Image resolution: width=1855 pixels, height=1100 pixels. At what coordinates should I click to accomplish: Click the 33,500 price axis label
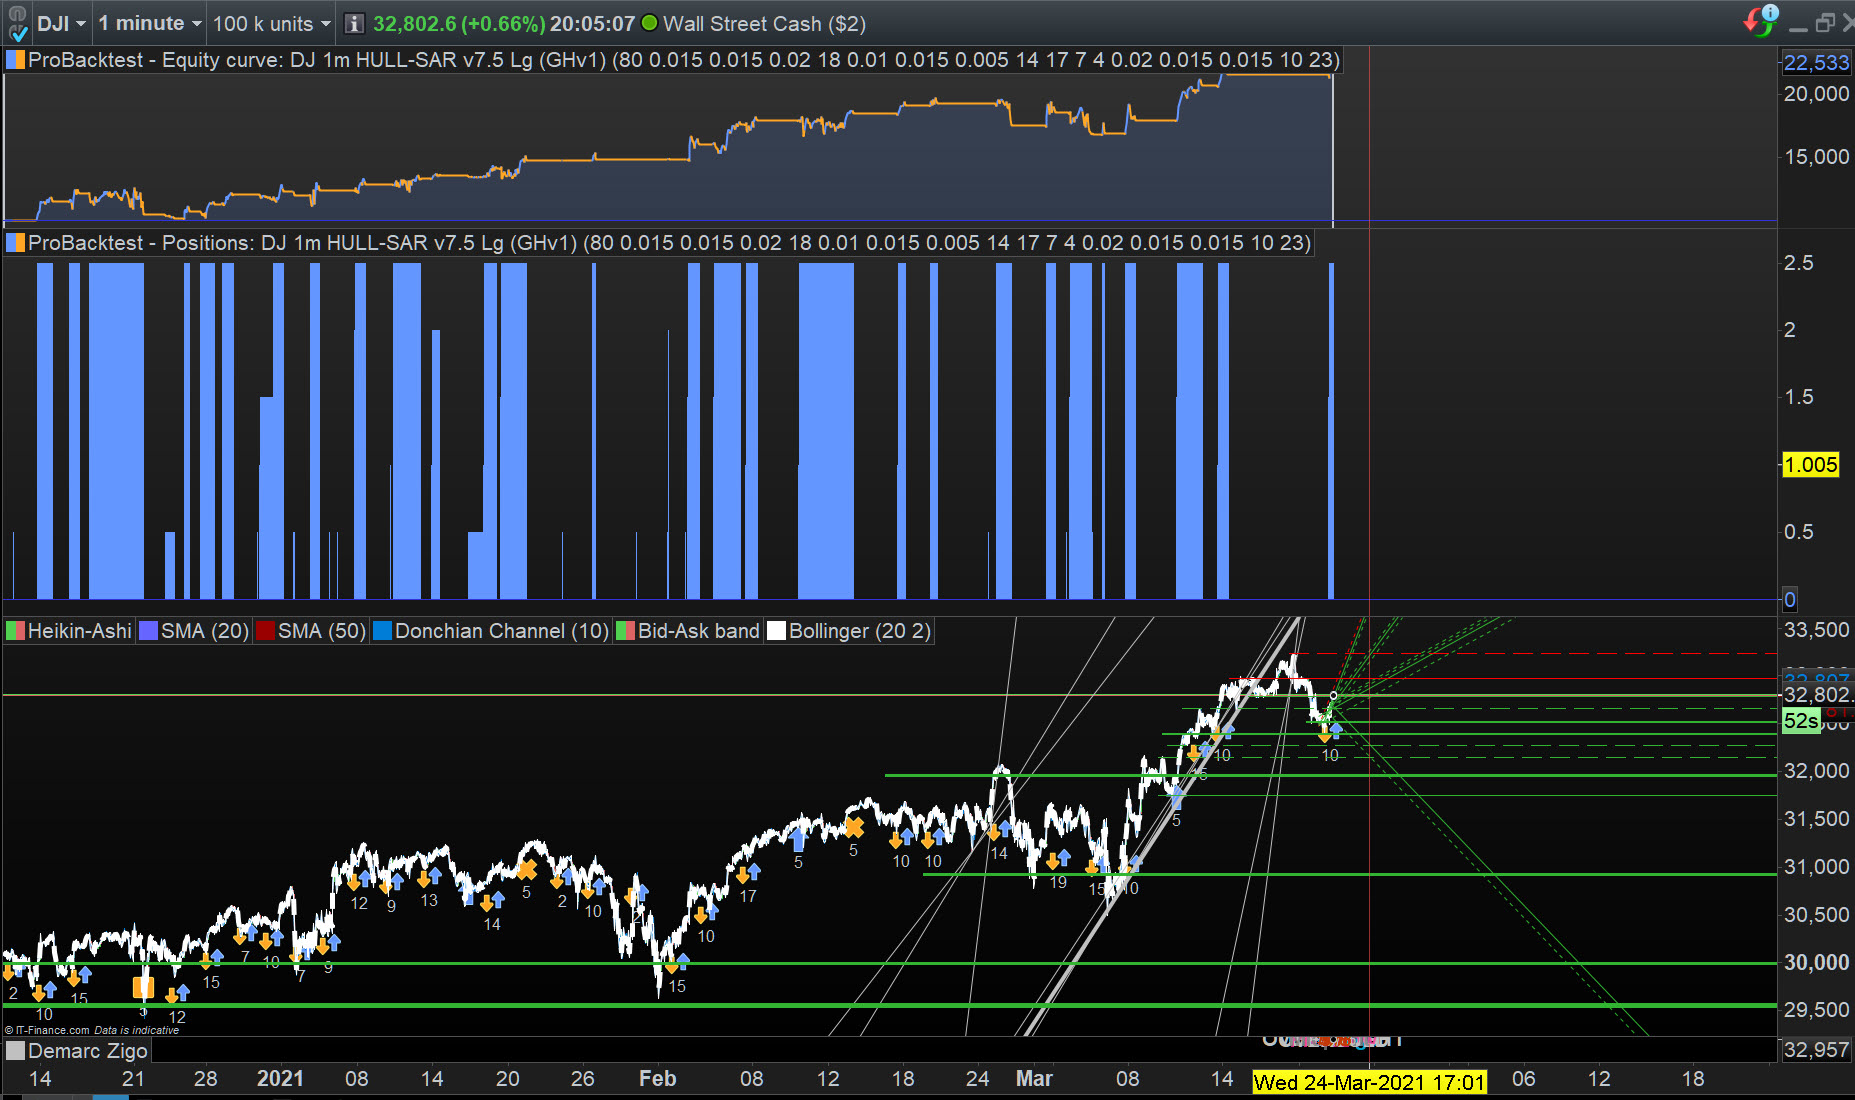pos(1817,630)
